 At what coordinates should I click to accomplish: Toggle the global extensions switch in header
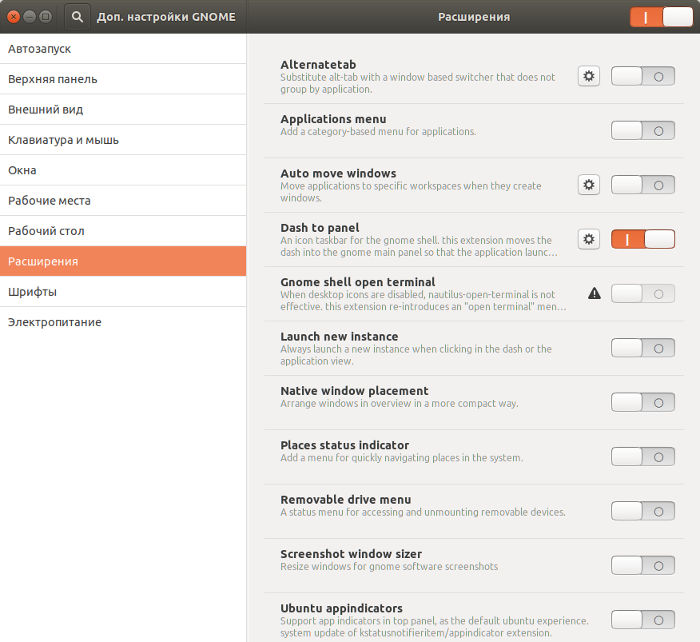click(x=661, y=17)
